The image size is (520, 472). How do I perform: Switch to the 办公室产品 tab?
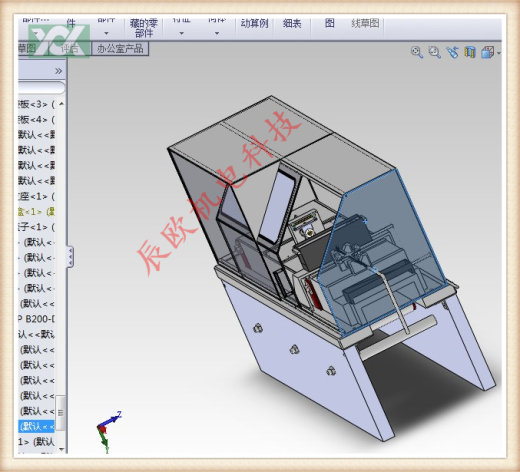pos(120,49)
